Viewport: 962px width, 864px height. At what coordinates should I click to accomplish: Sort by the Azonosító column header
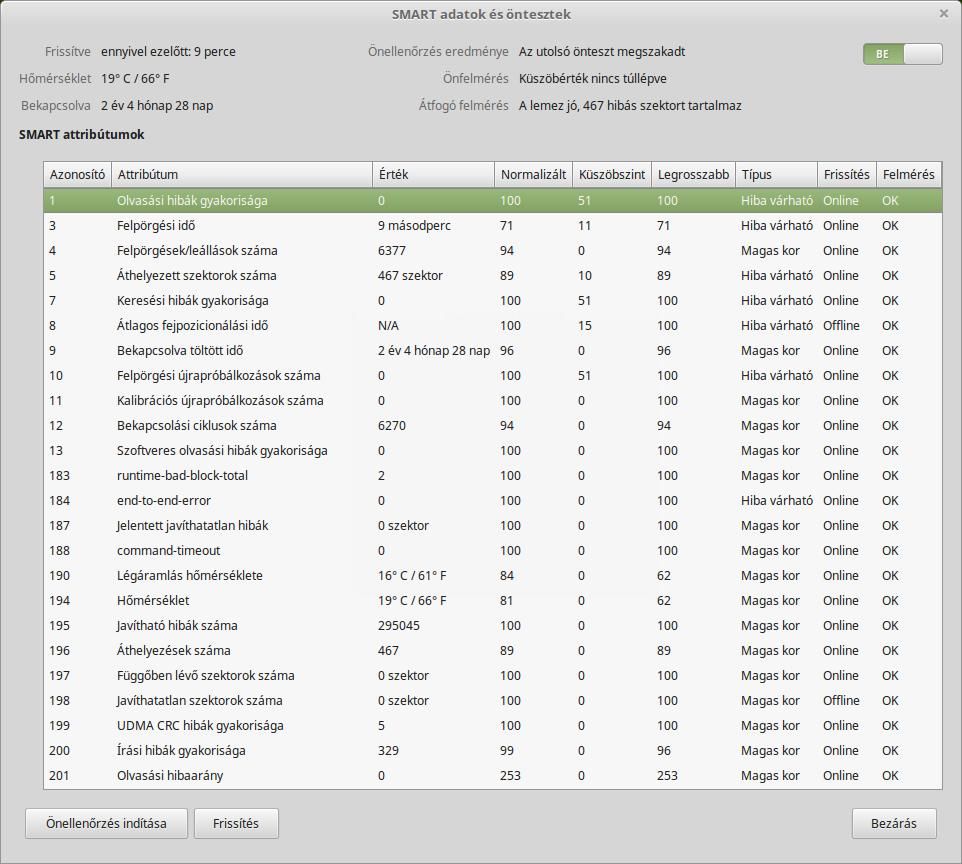tap(77, 174)
